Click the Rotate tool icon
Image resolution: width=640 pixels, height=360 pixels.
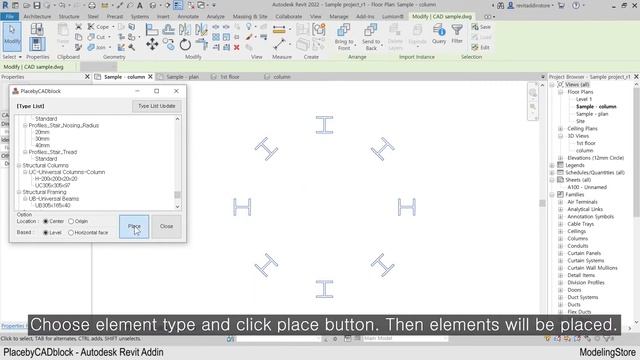185,44
